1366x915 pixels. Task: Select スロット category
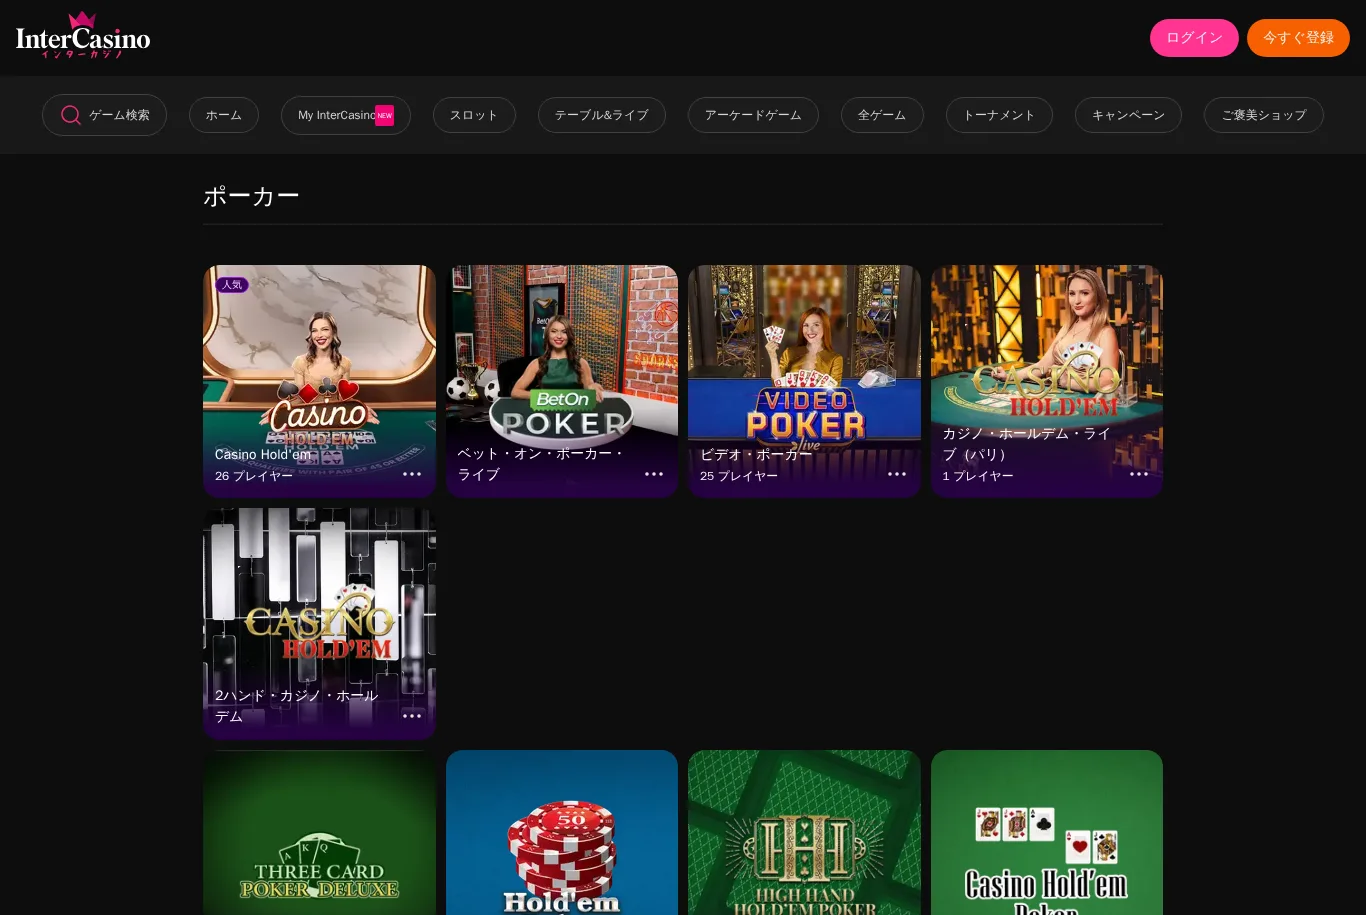474,115
